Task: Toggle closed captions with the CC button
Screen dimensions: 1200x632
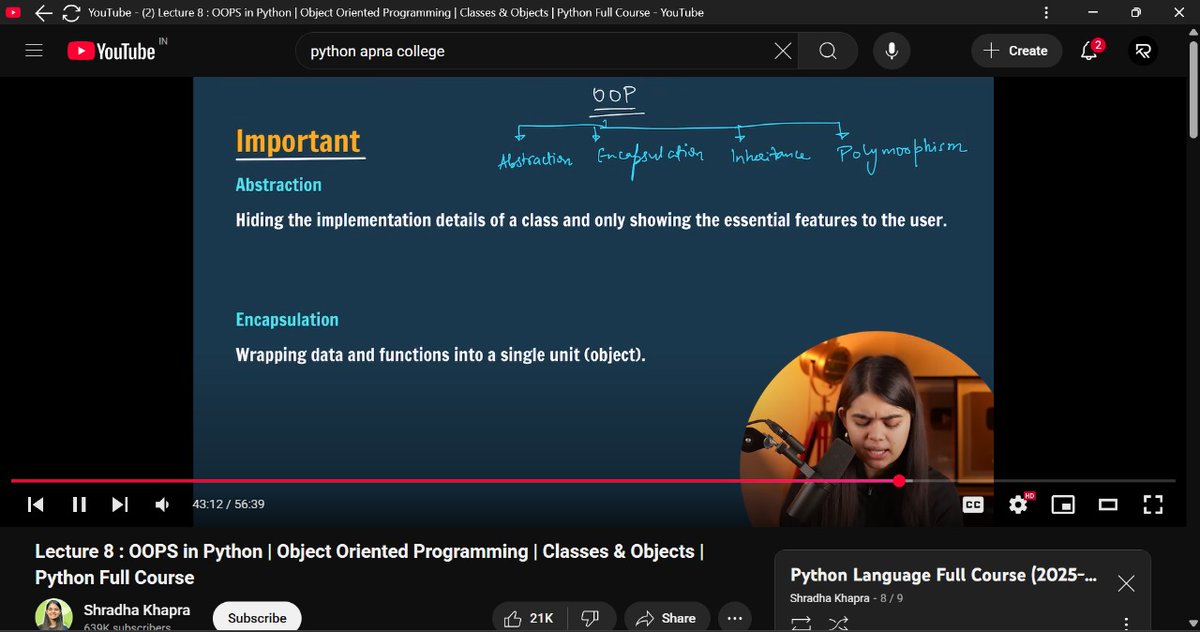Action: pos(972,505)
